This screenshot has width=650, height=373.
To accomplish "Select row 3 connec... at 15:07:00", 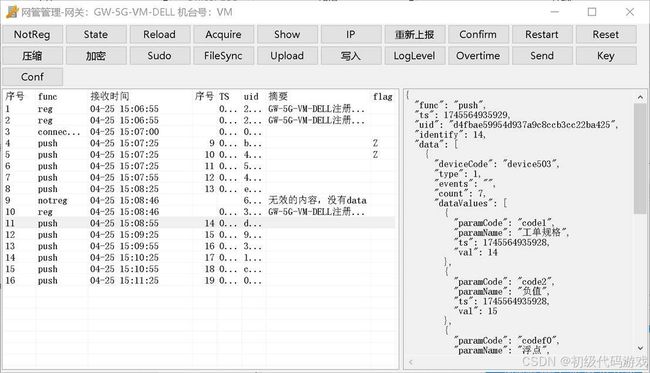I will pos(199,132).
